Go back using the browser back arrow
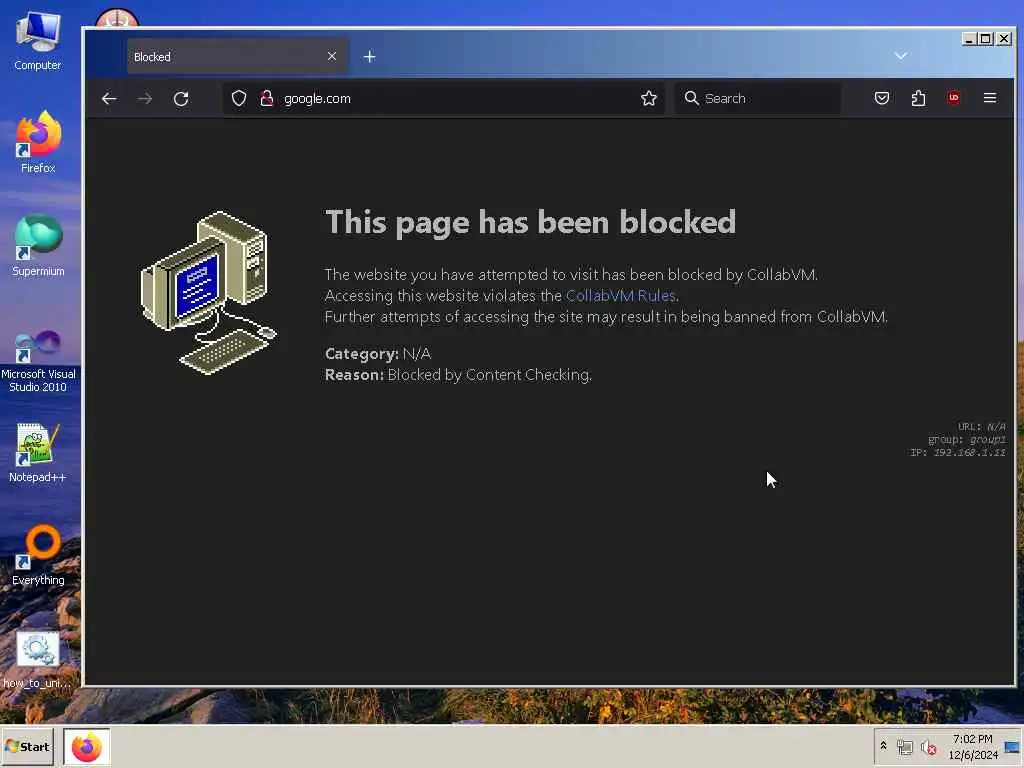The image size is (1024, 768). (109, 99)
